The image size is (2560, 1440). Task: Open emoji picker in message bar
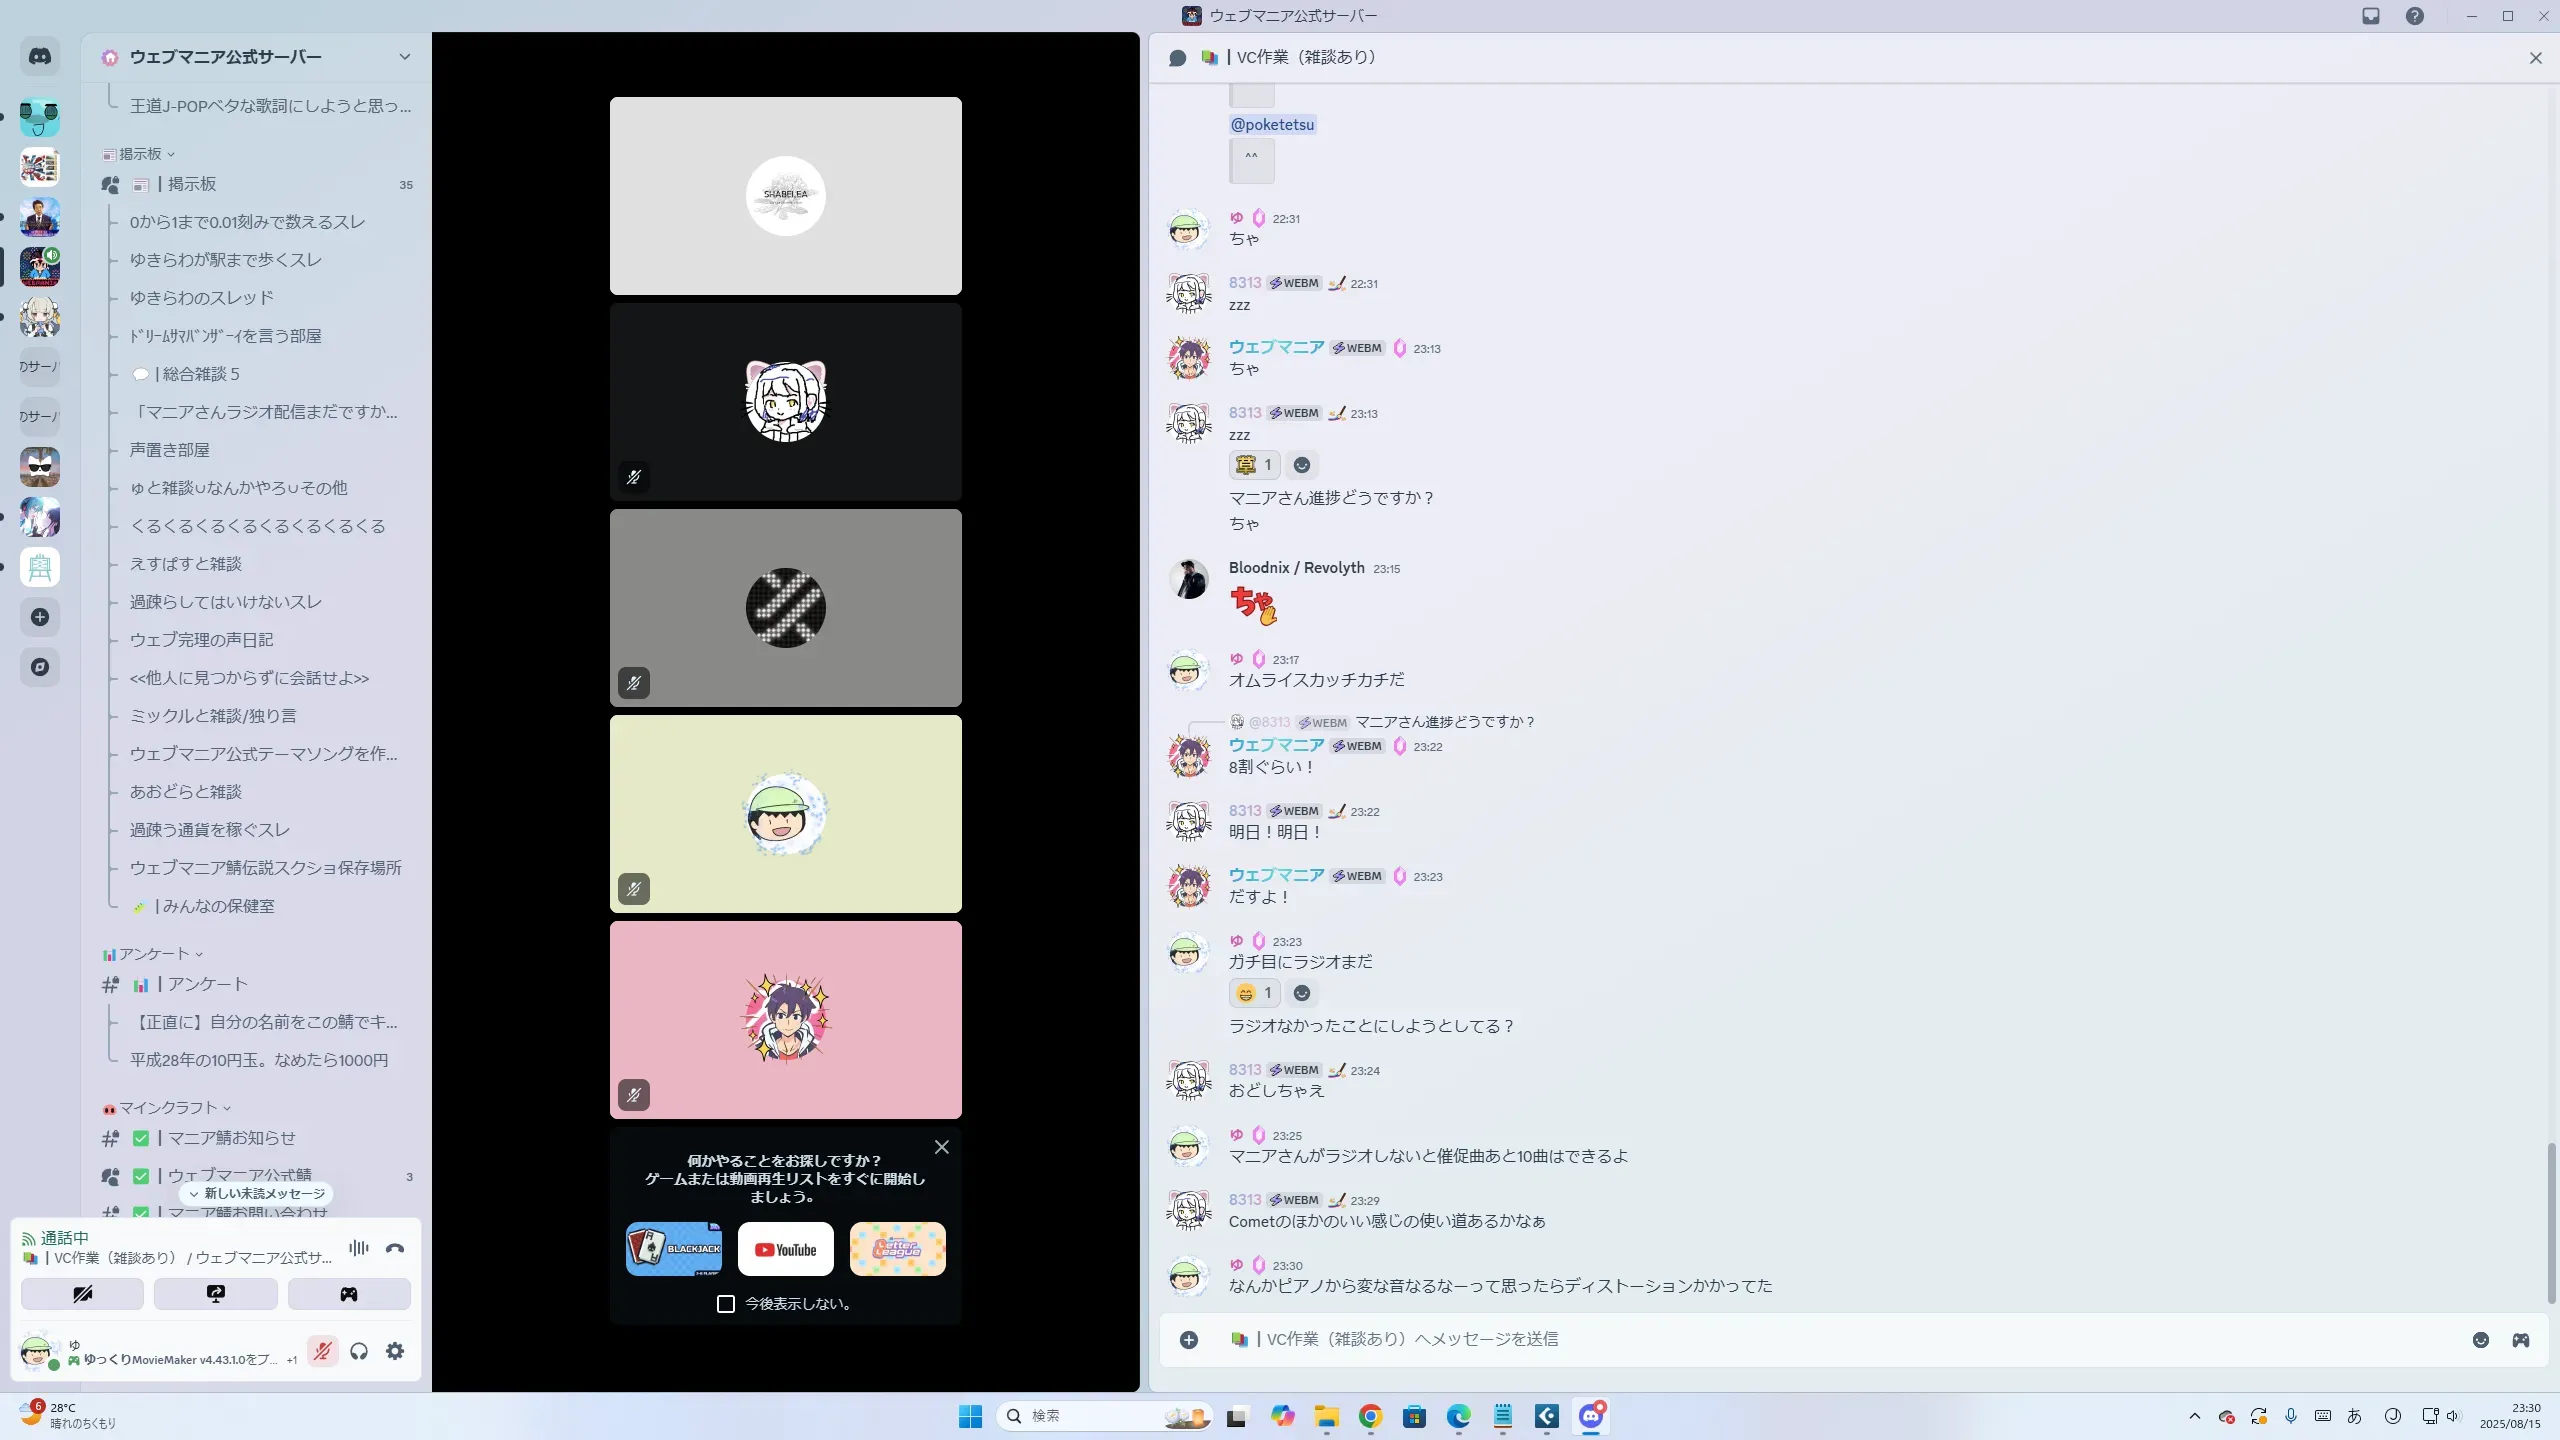(2480, 1340)
